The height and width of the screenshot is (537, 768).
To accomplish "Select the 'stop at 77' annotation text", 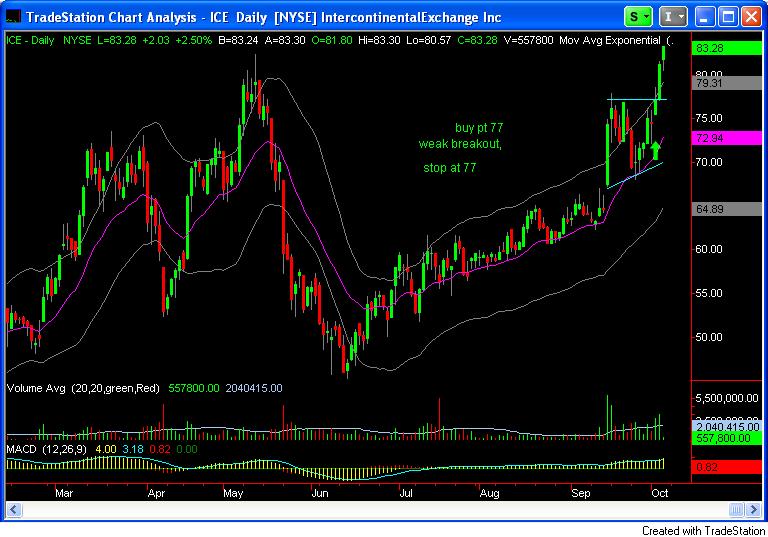I will click(x=450, y=168).
